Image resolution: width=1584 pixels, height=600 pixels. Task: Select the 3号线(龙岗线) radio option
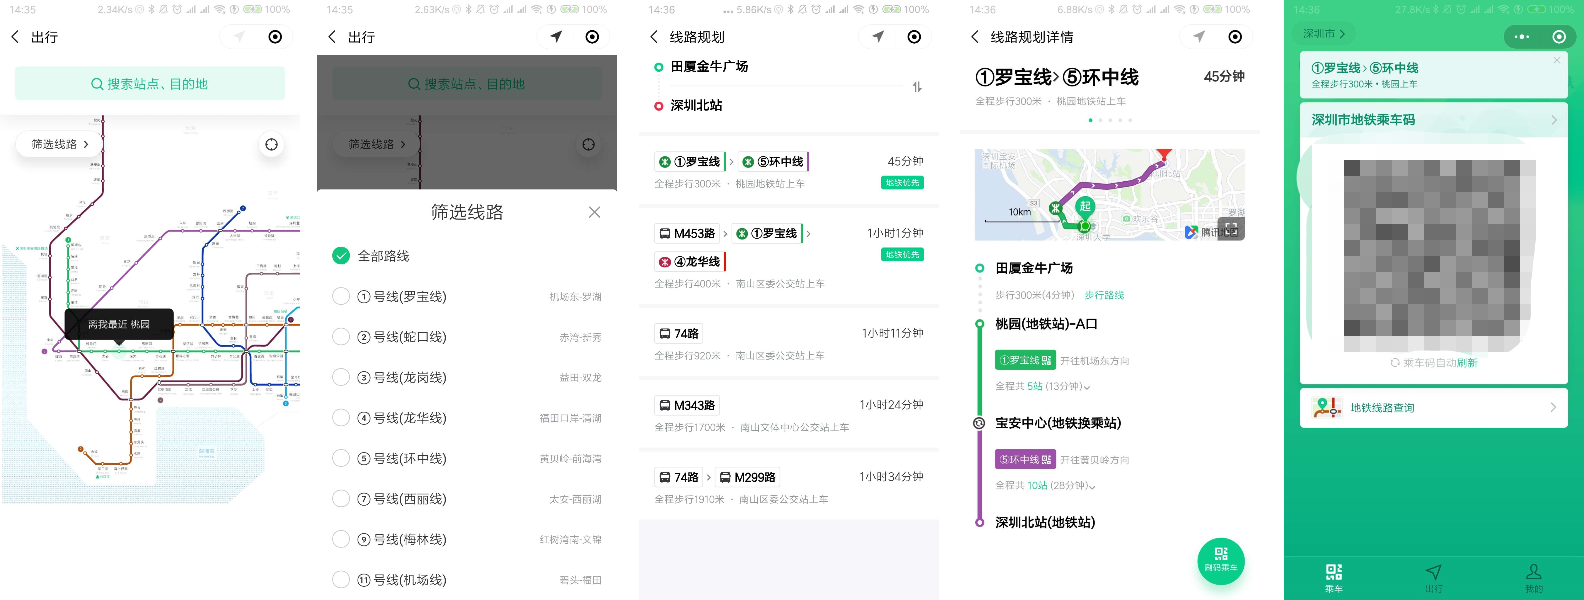(x=341, y=377)
